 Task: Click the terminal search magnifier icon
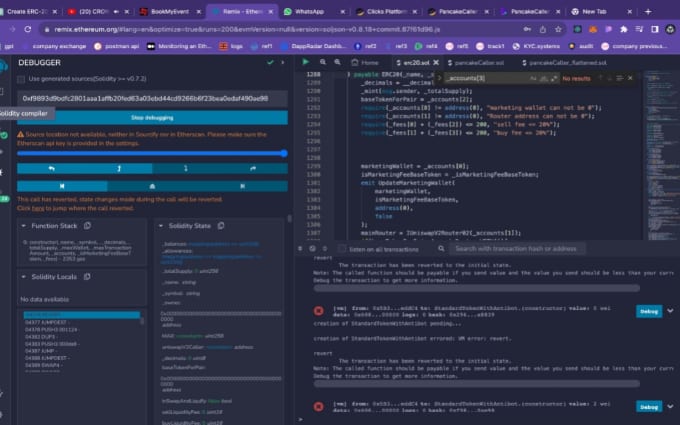tap(441, 248)
